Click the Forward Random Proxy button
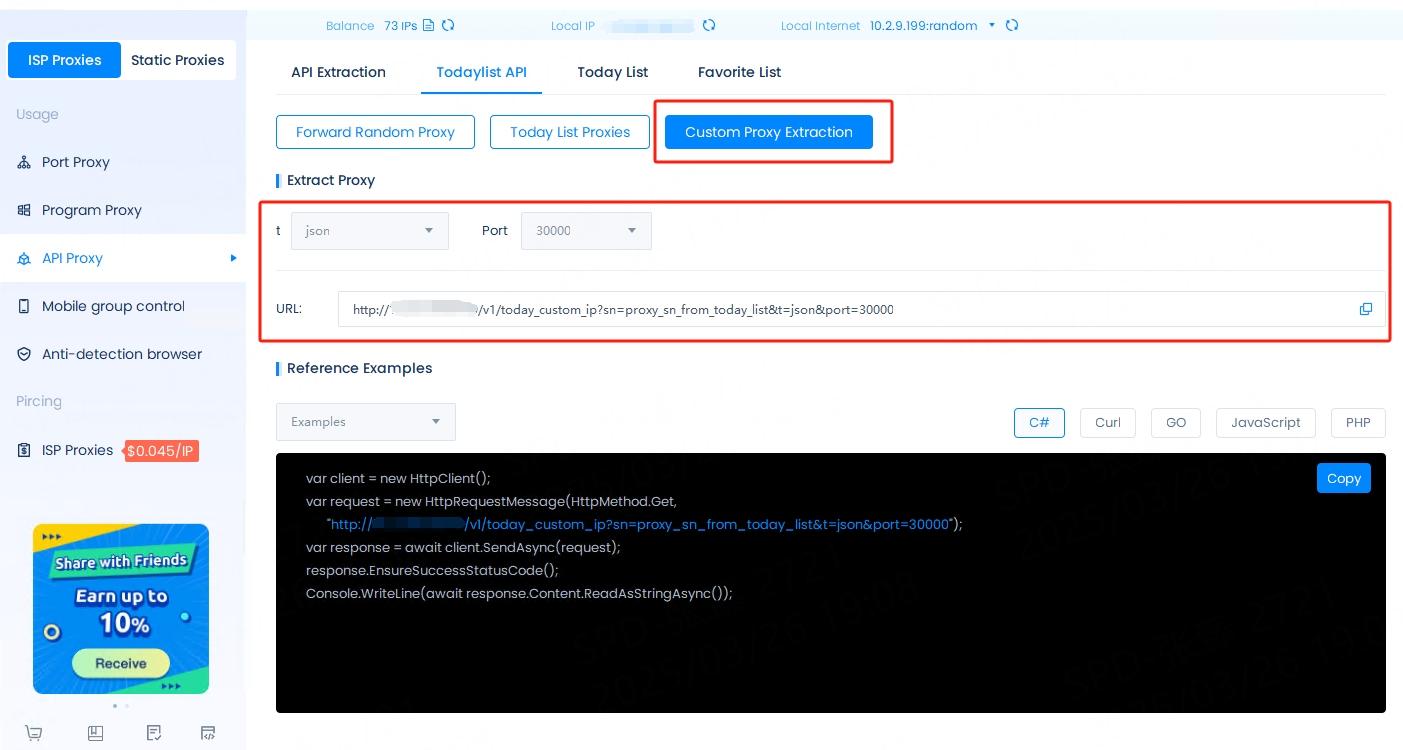Screen dimensions: 1403x750 click(375, 132)
